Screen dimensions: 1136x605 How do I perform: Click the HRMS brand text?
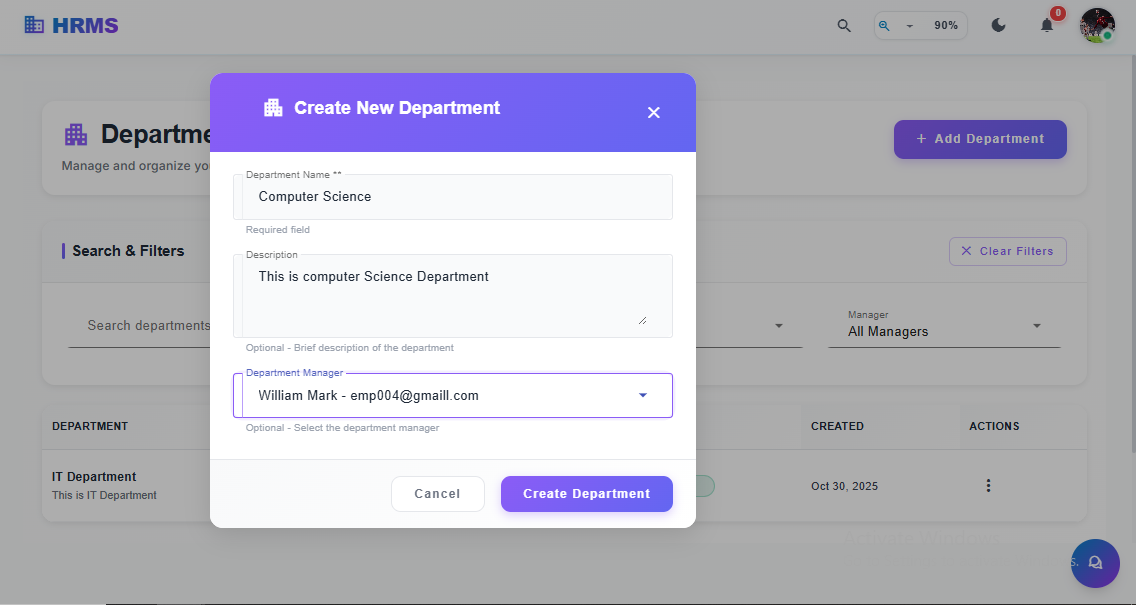[85, 25]
